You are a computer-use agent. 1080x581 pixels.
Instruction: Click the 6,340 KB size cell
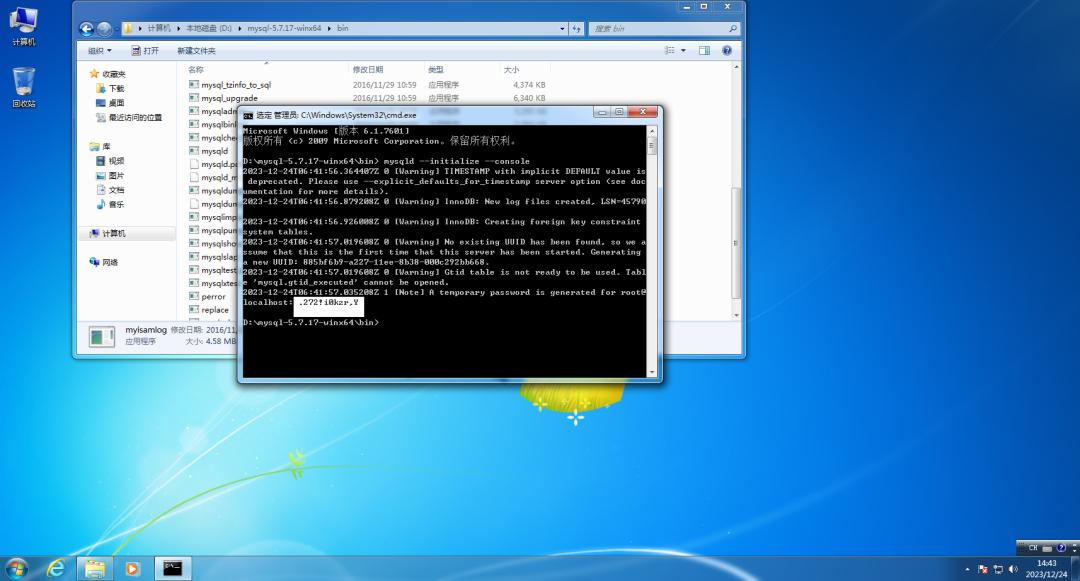point(529,98)
